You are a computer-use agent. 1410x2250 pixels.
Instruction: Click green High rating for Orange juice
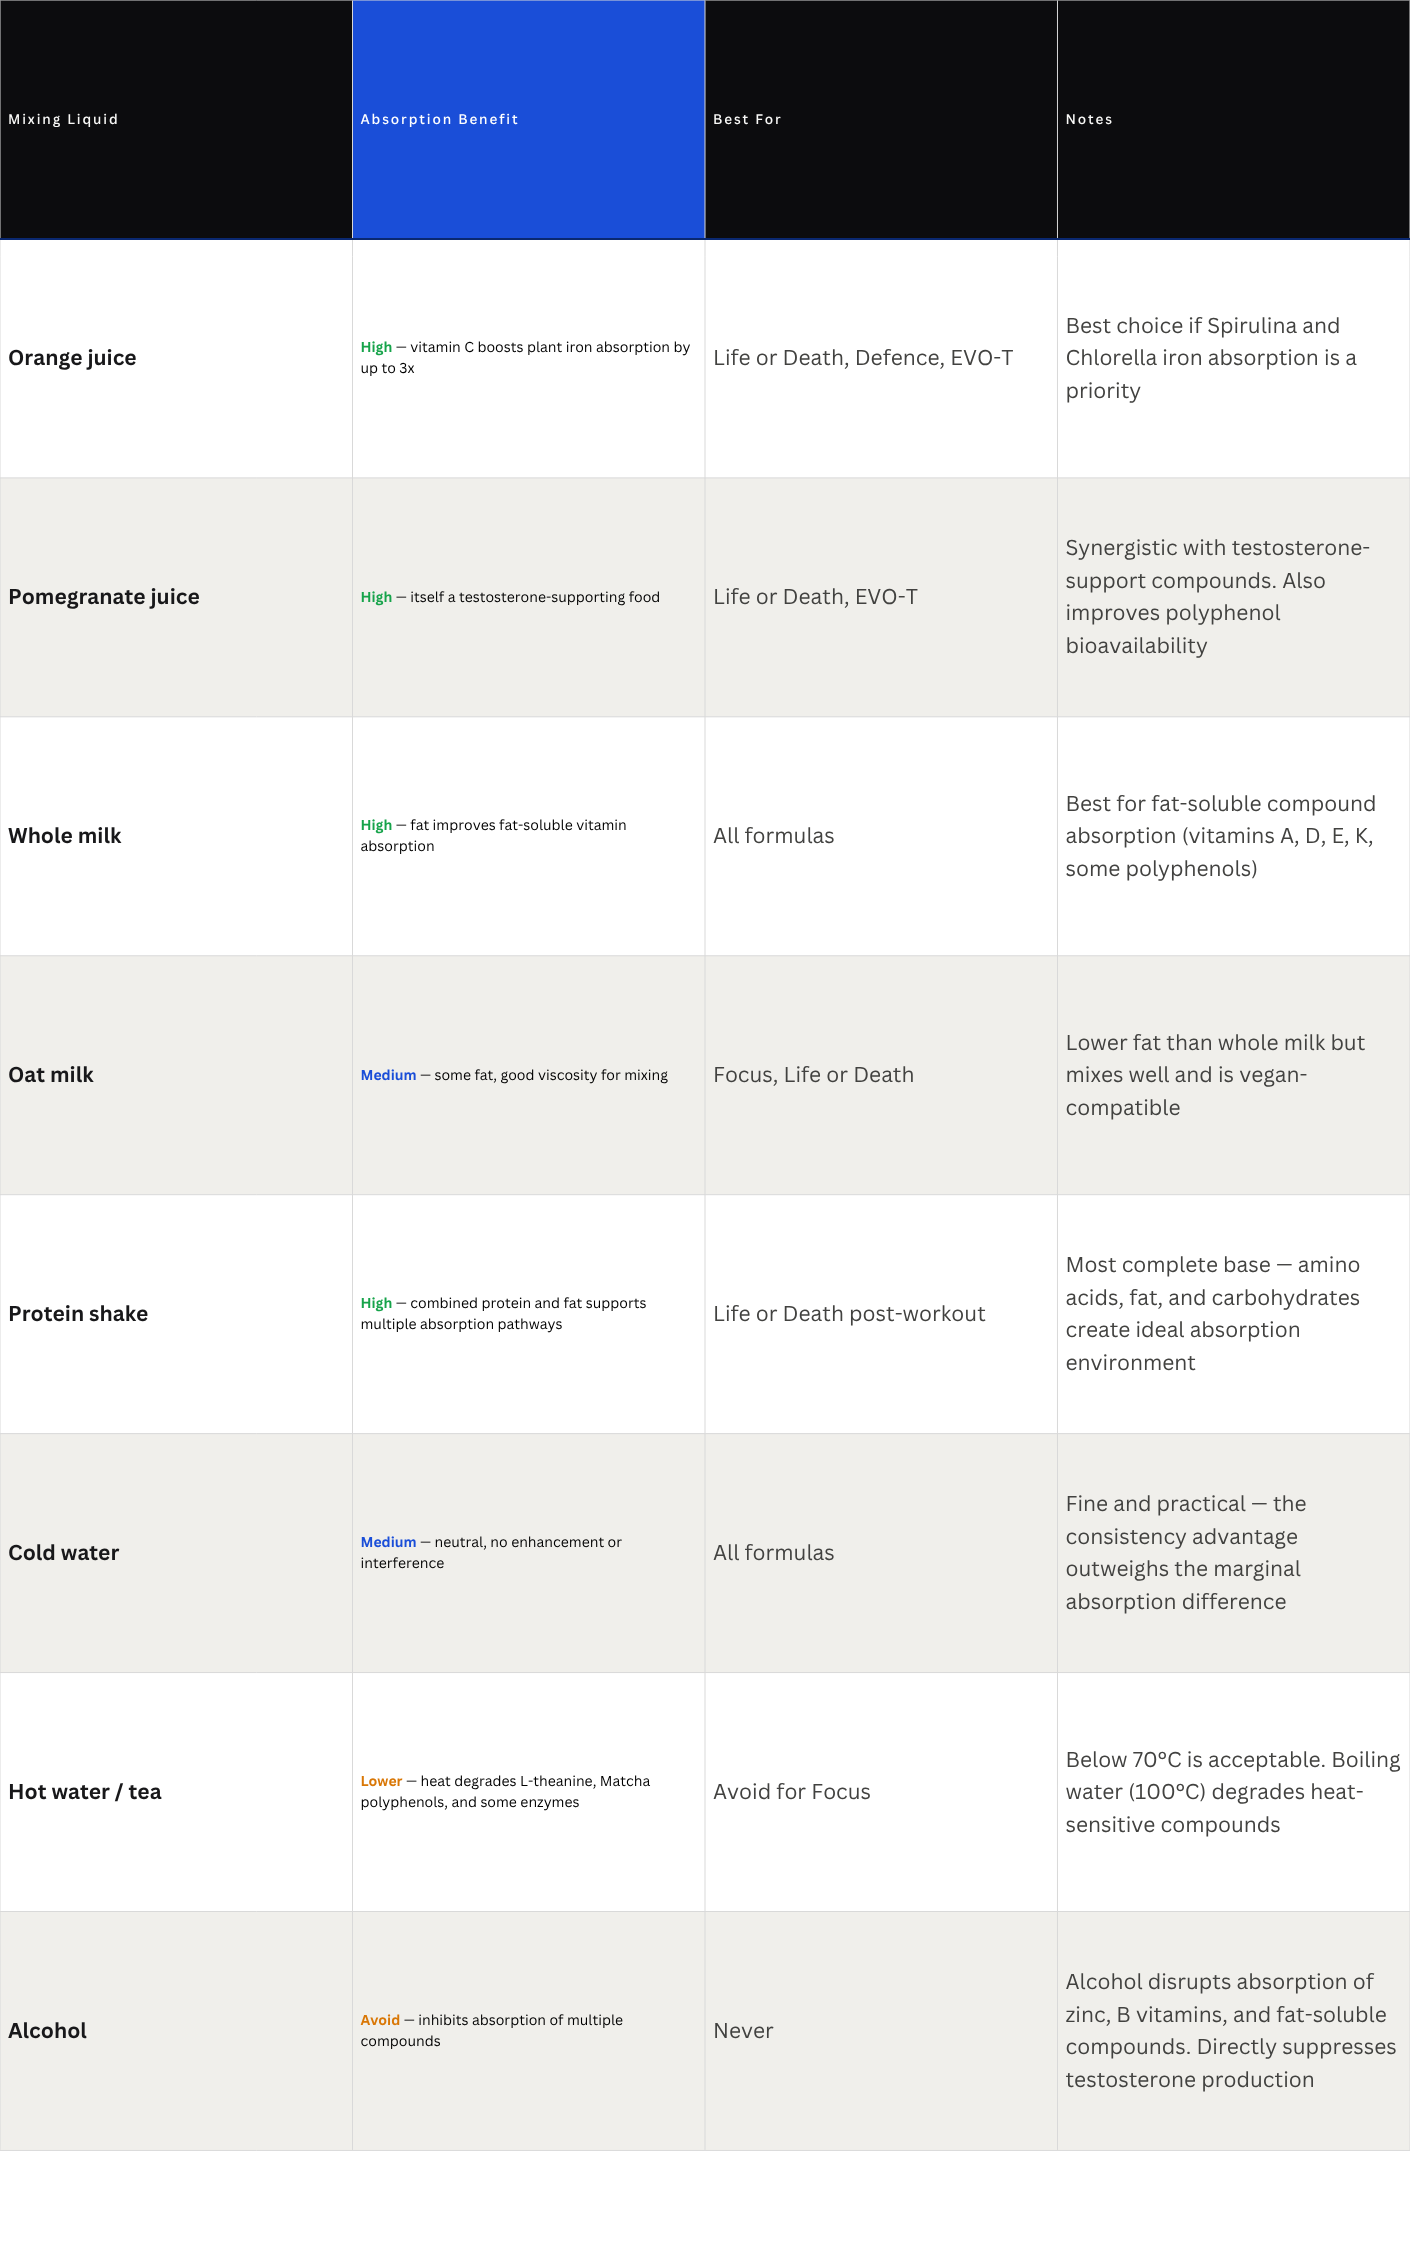376,347
